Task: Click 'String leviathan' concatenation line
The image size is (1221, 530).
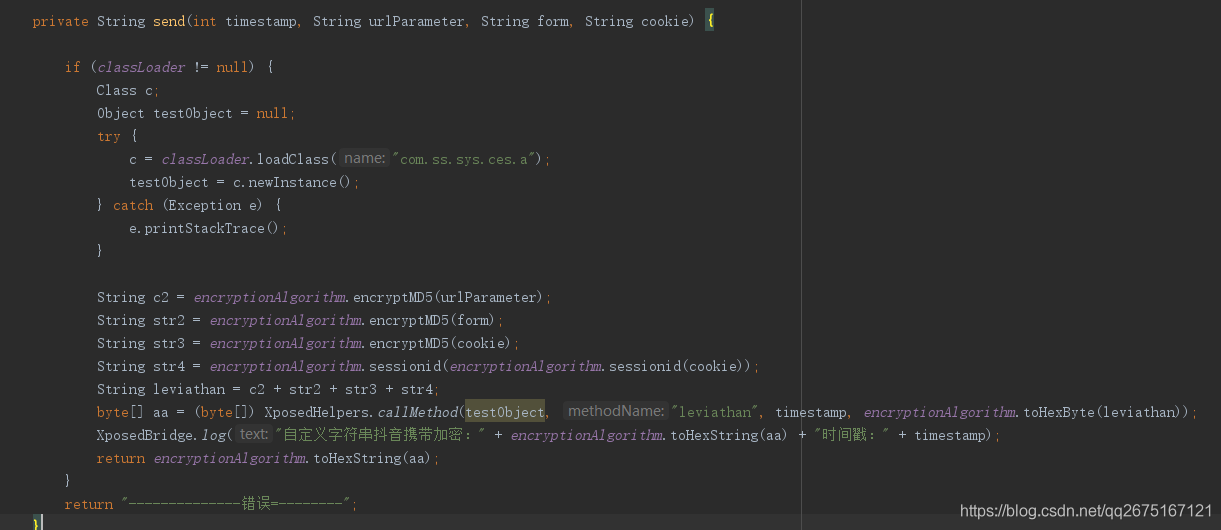Action: (269, 389)
